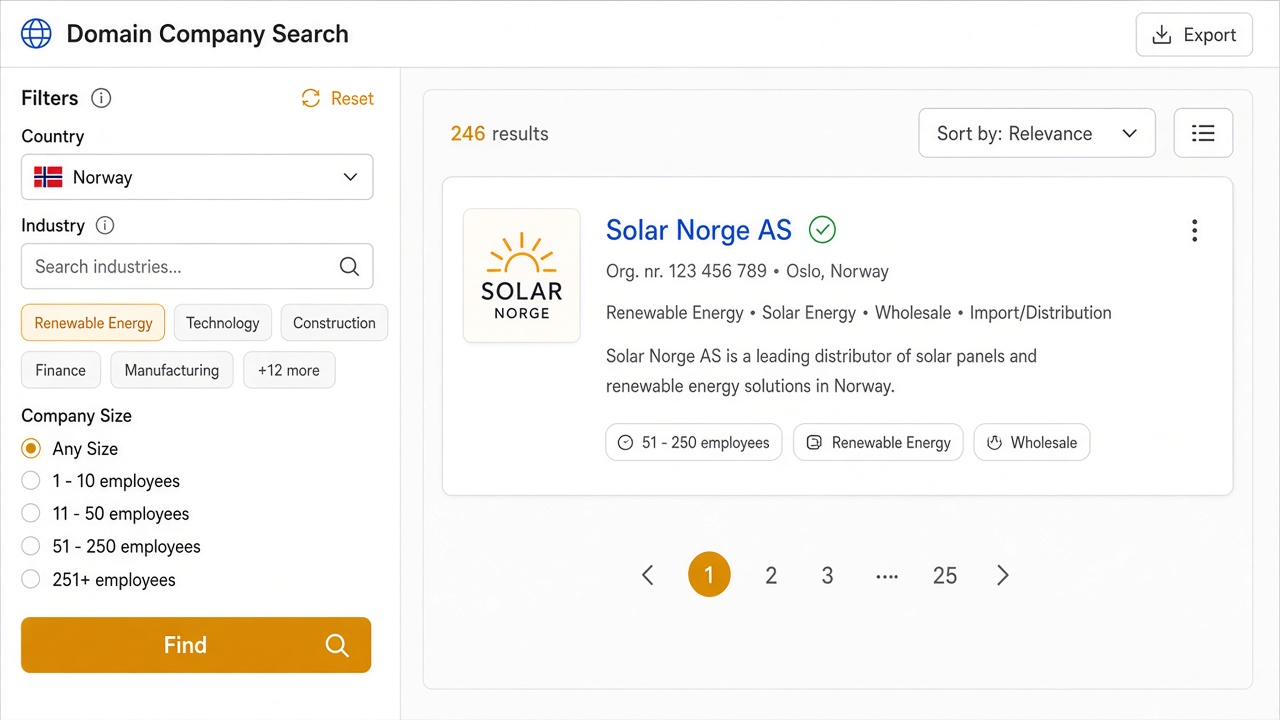The width and height of the screenshot is (1280, 720).
Task: Select Any Size radio button
Action: pos(31,449)
